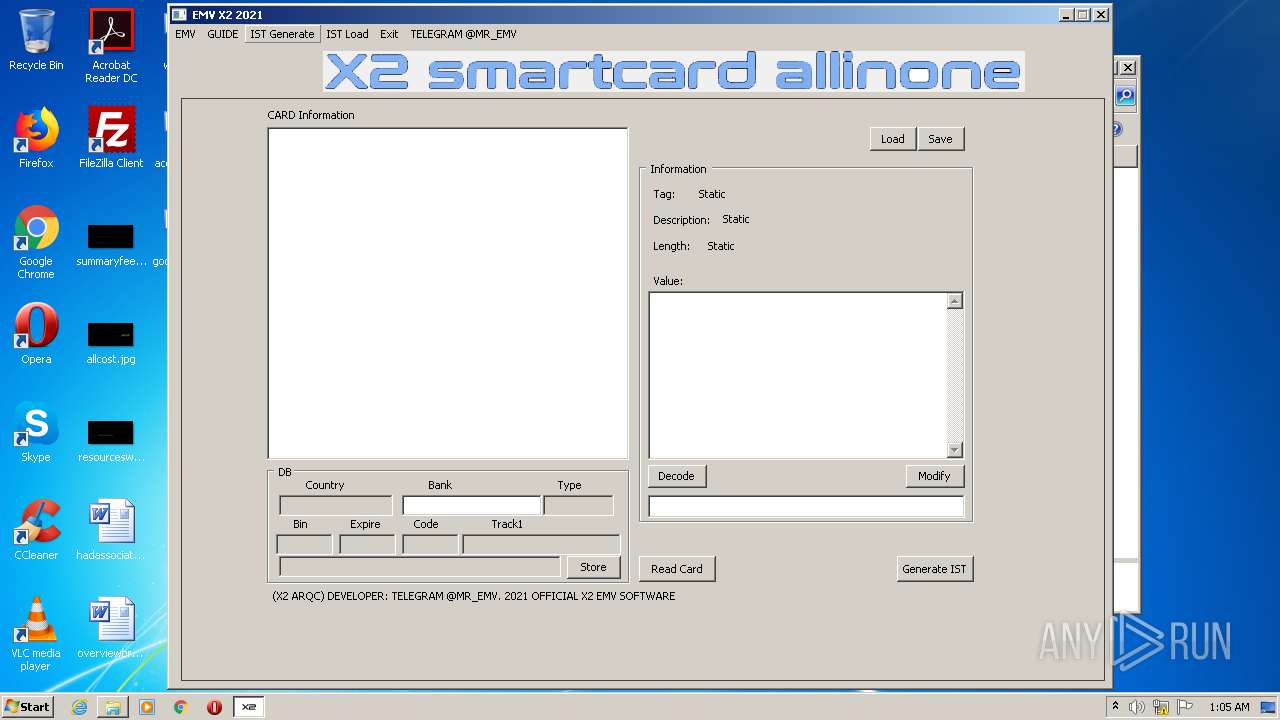The width and height of the screenshot is (1280, 720).
Task: Click the 1:05 AM clock
Action: point(1229,707)
